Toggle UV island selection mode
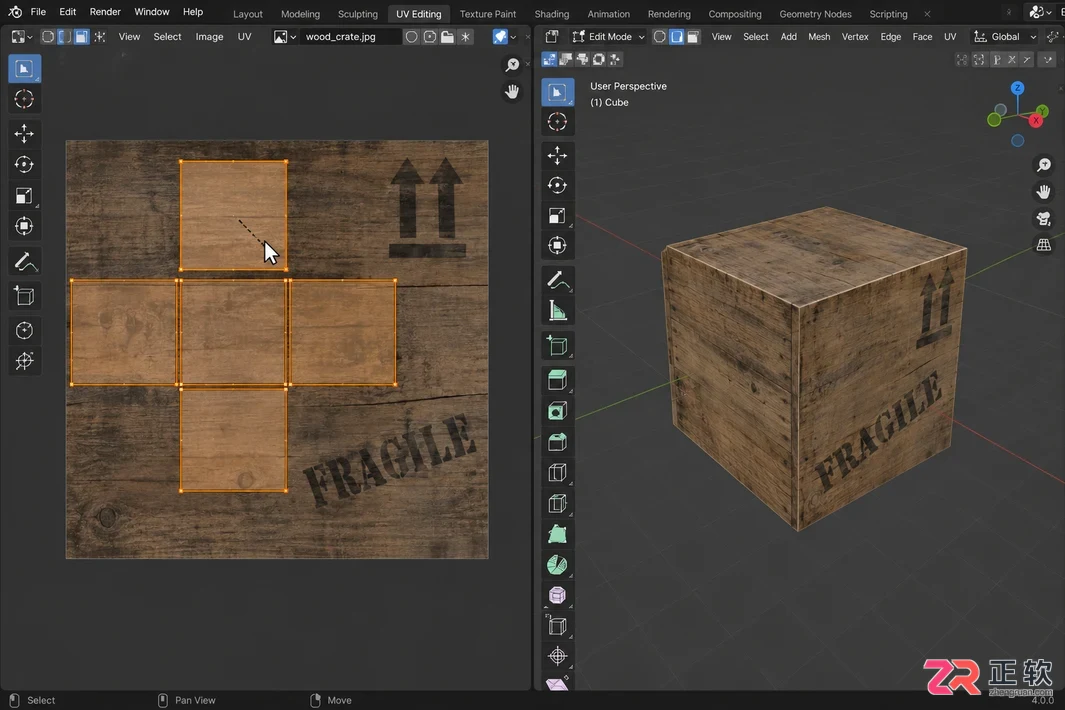The height and width of the screenshot is (710, 1065). click(x=99, y=37)
